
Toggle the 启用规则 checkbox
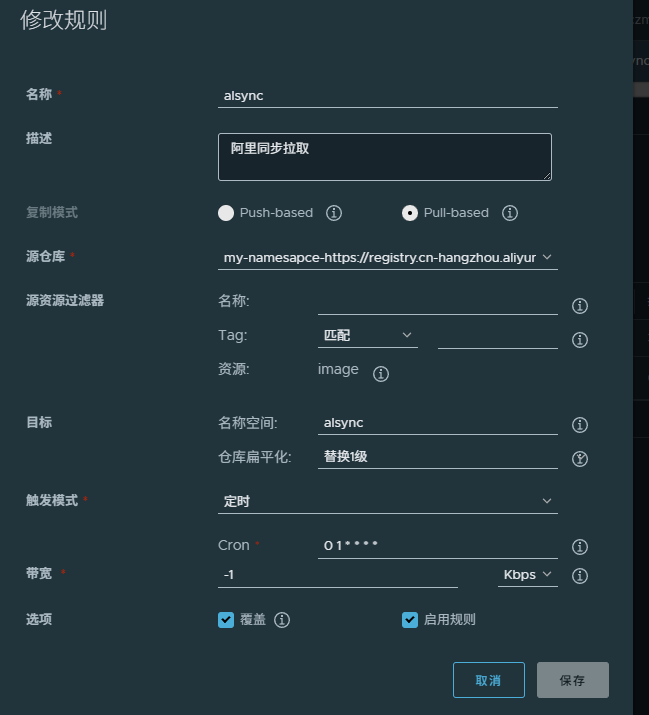(410, 620)
